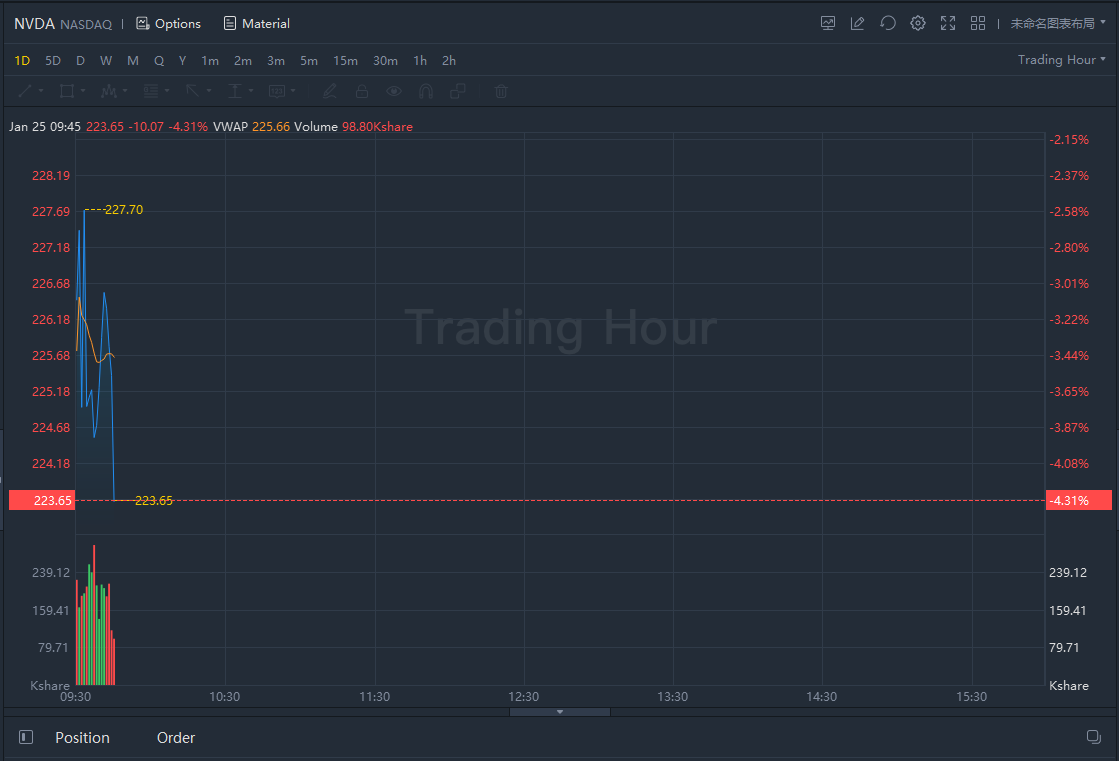The width and height of the screenshot is (1119, 761).
Task: Select the 5D timeframe
Action: 53,61
